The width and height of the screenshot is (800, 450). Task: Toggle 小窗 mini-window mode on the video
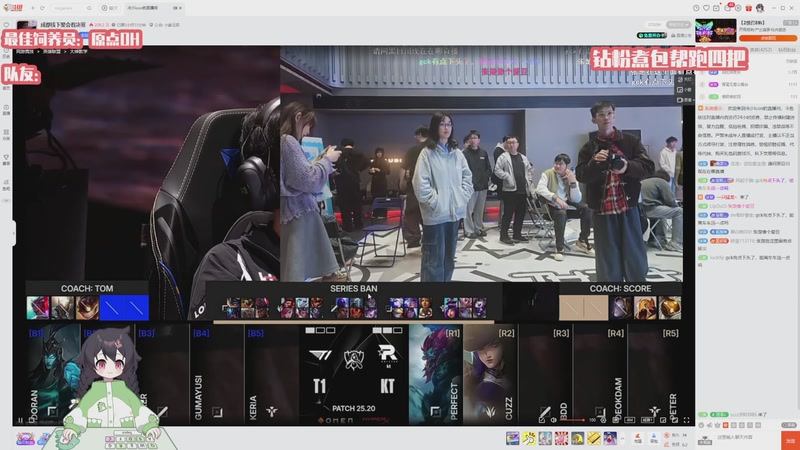click(x=685, y=89)
